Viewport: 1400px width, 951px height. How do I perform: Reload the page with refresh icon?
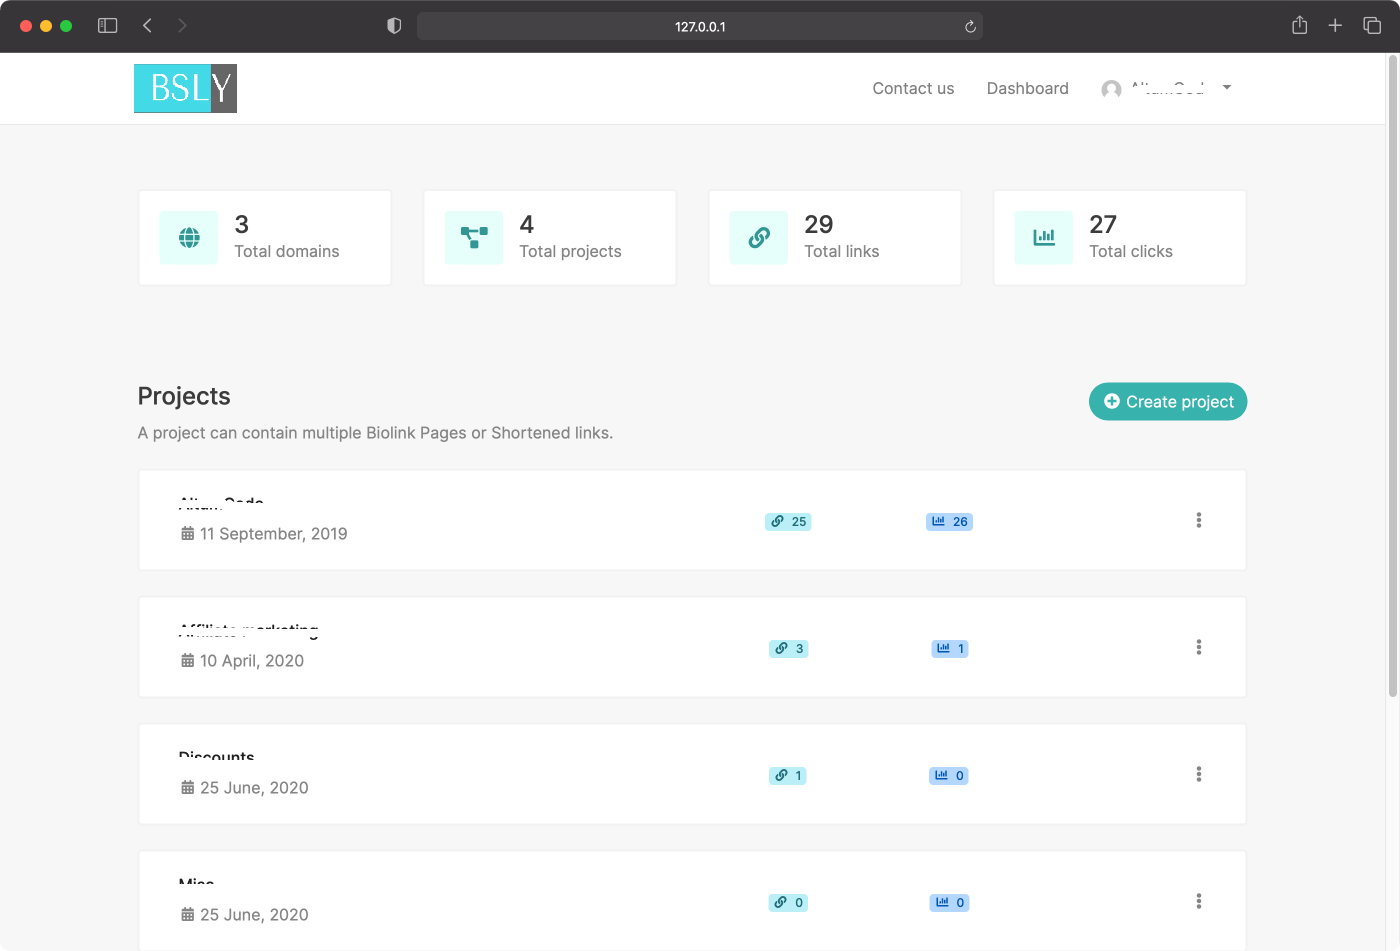(x=970, y=26)
